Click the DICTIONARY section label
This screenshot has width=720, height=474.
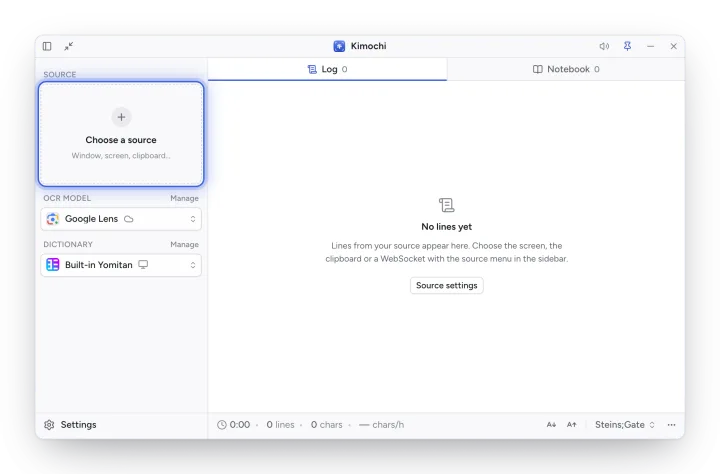tap(68, 244)
